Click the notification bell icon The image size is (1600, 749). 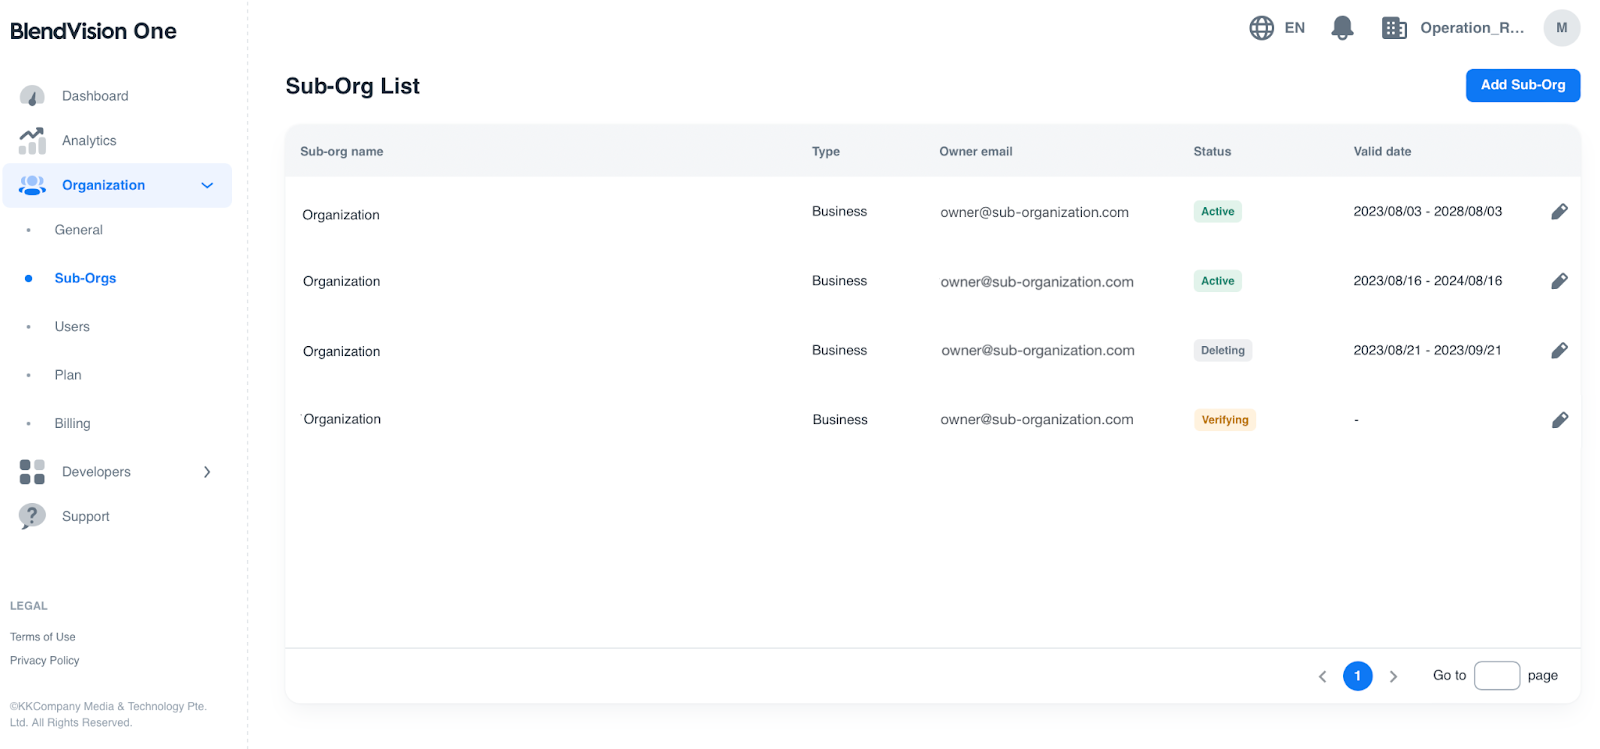coord(1342,28)
